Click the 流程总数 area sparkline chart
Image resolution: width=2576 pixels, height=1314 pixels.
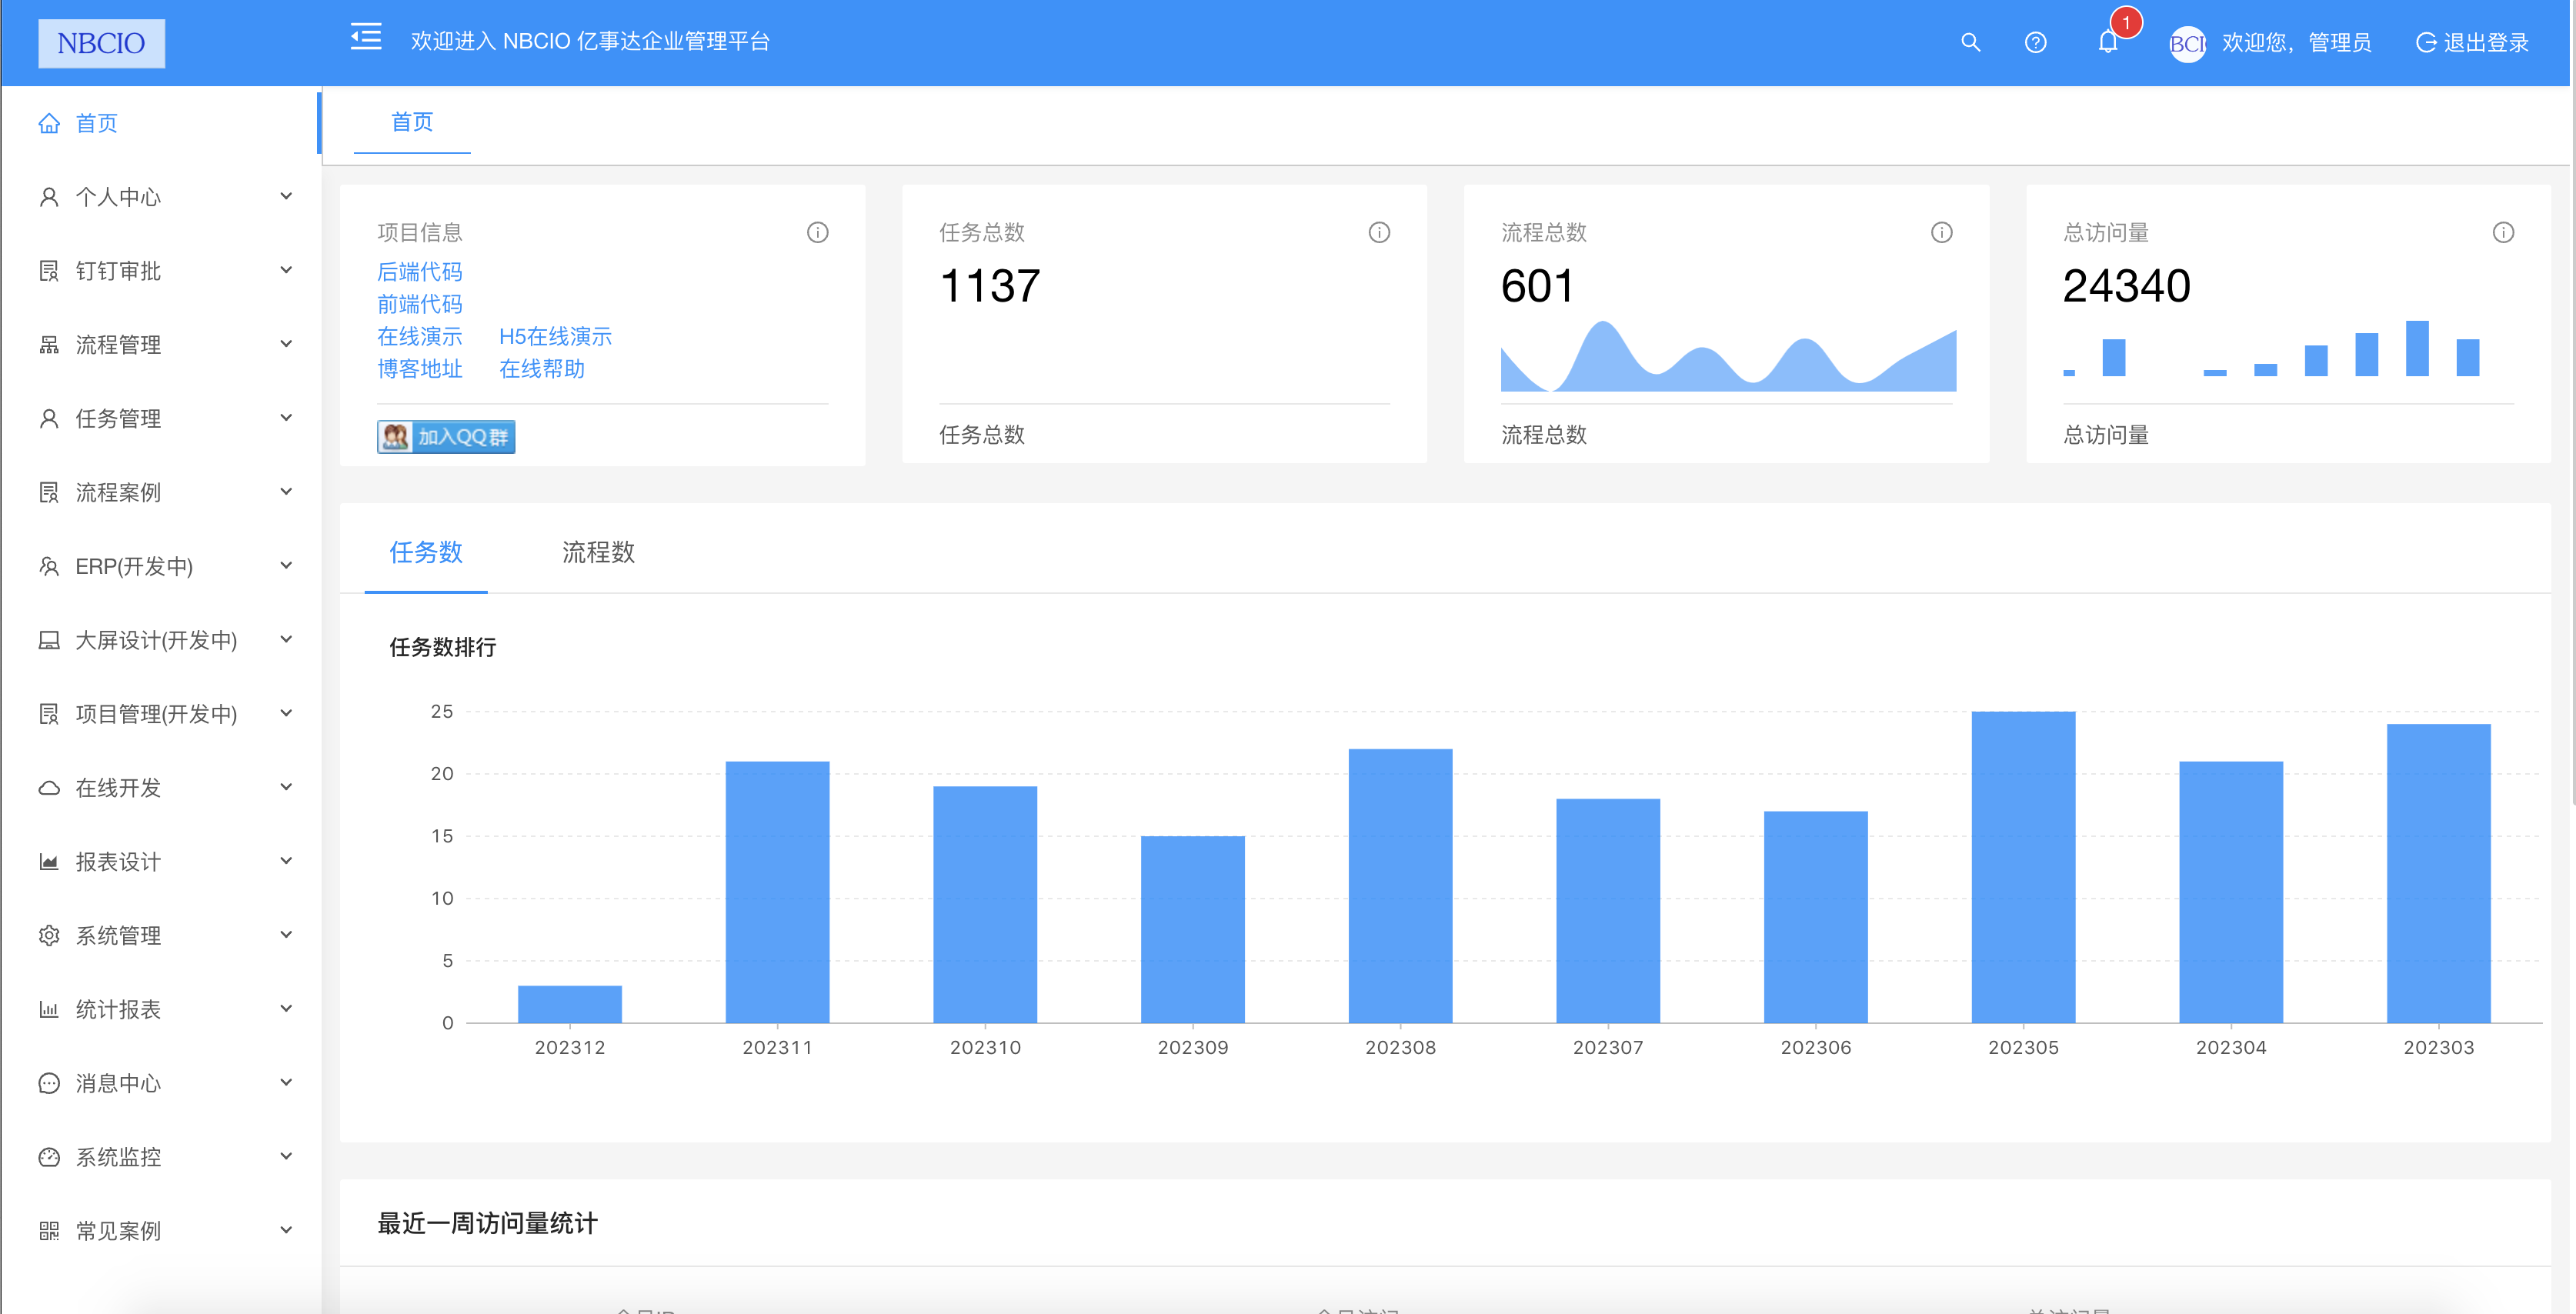(x=1728, y=356)
